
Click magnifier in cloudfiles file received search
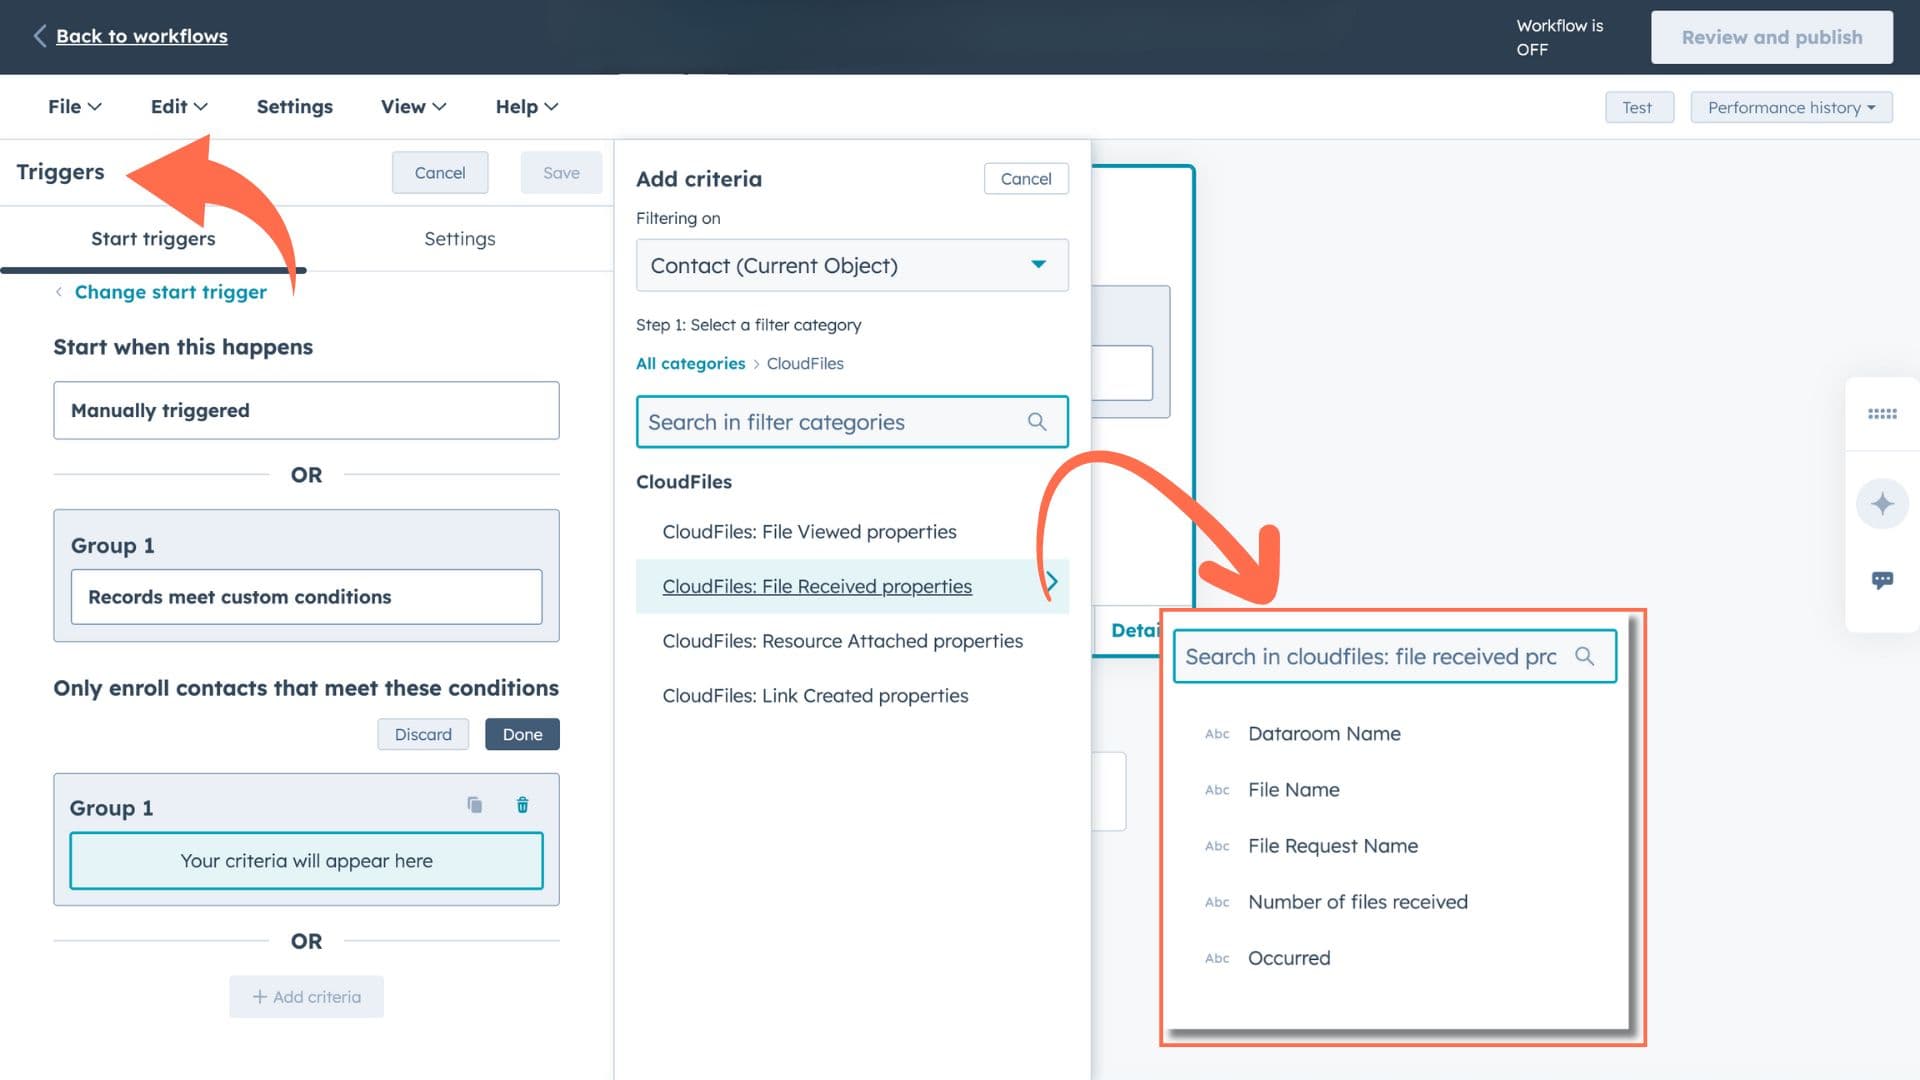click(x=1584, y=656)
